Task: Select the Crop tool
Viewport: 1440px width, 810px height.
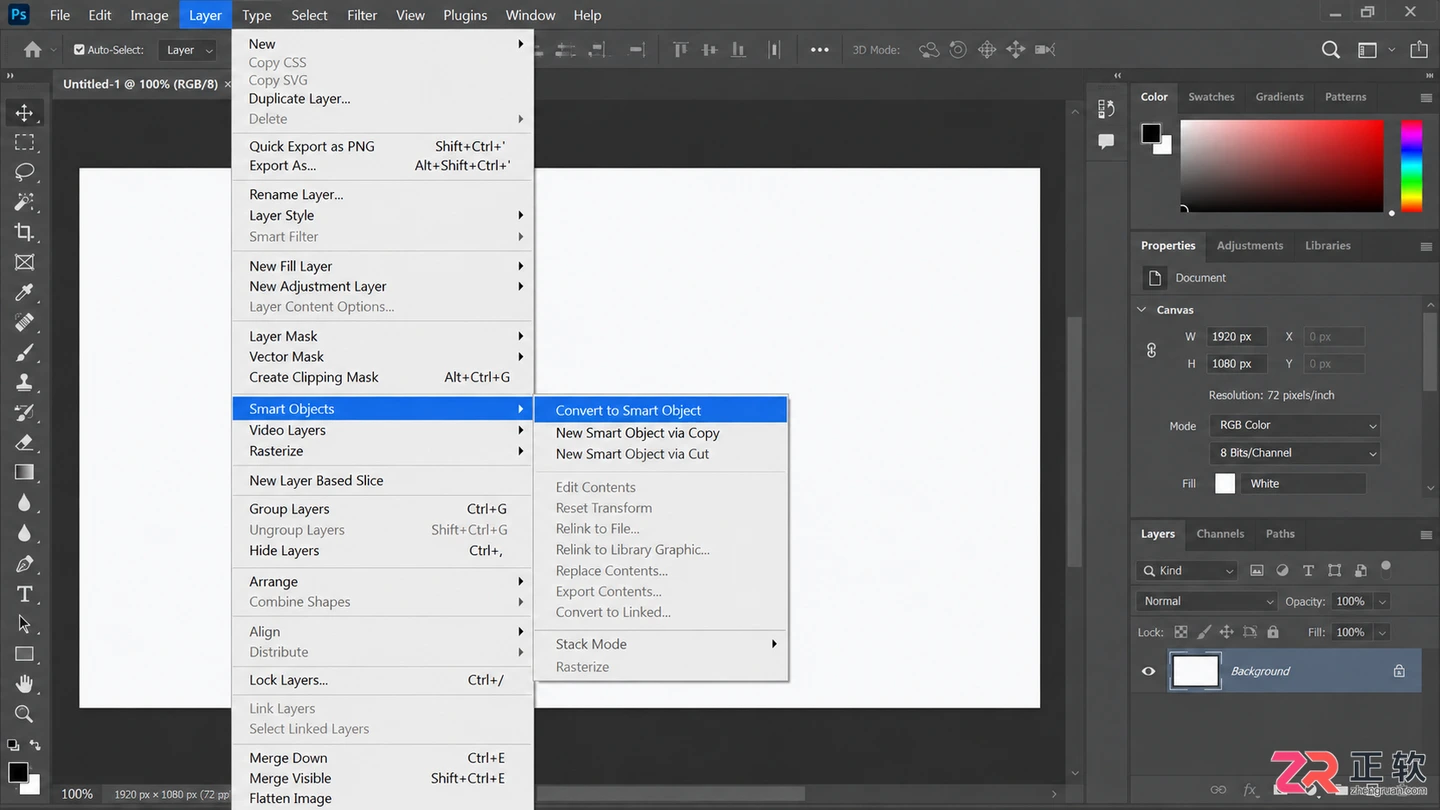Action: (x=24, y=232)
